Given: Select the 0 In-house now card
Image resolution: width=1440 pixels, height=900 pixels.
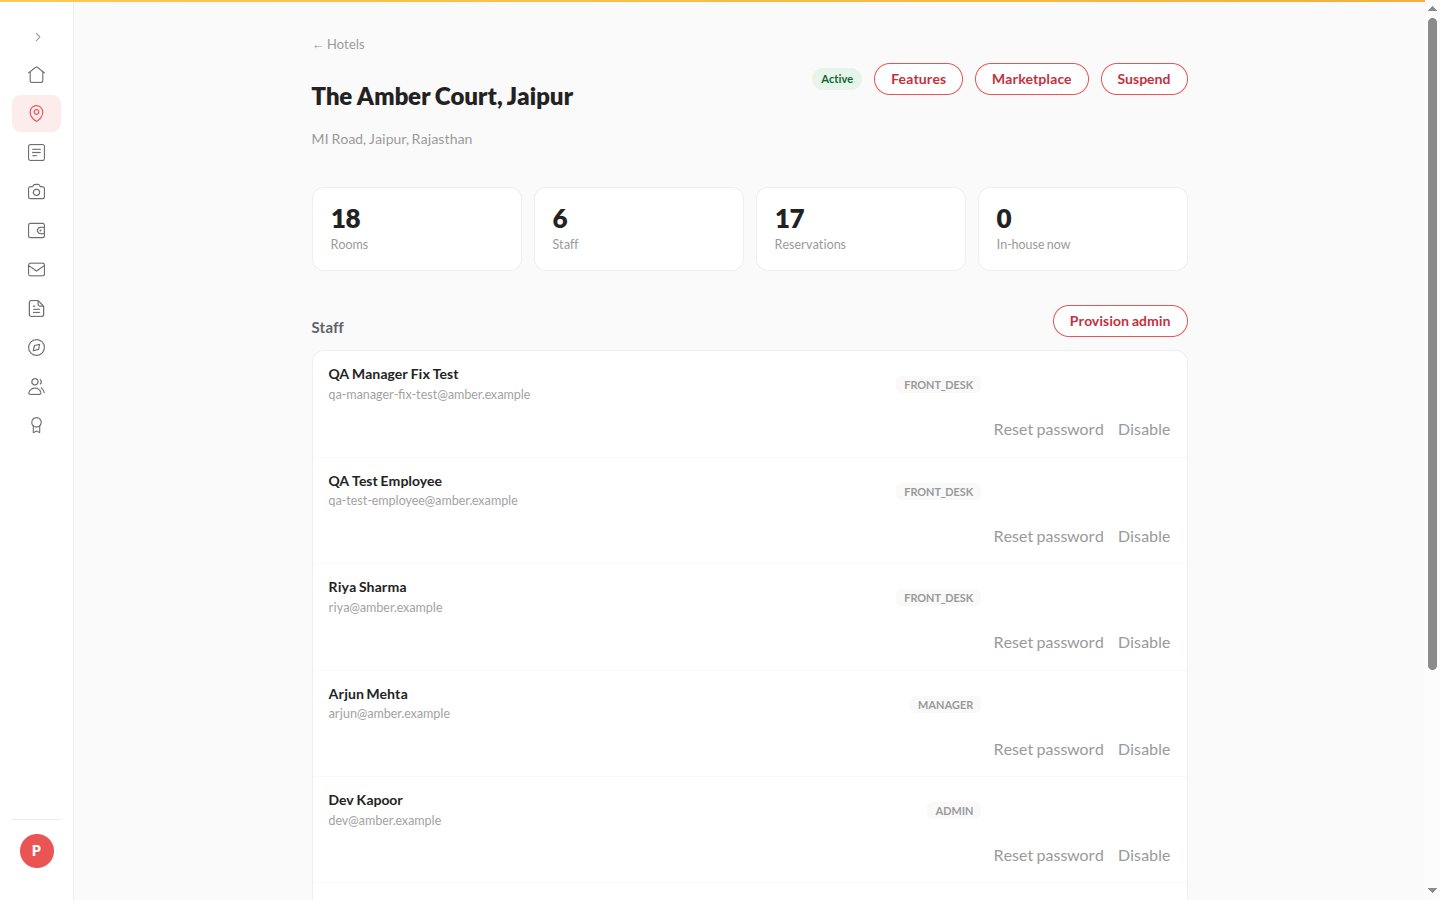Looking at the screenshot, I should (x=1083, y=229).
